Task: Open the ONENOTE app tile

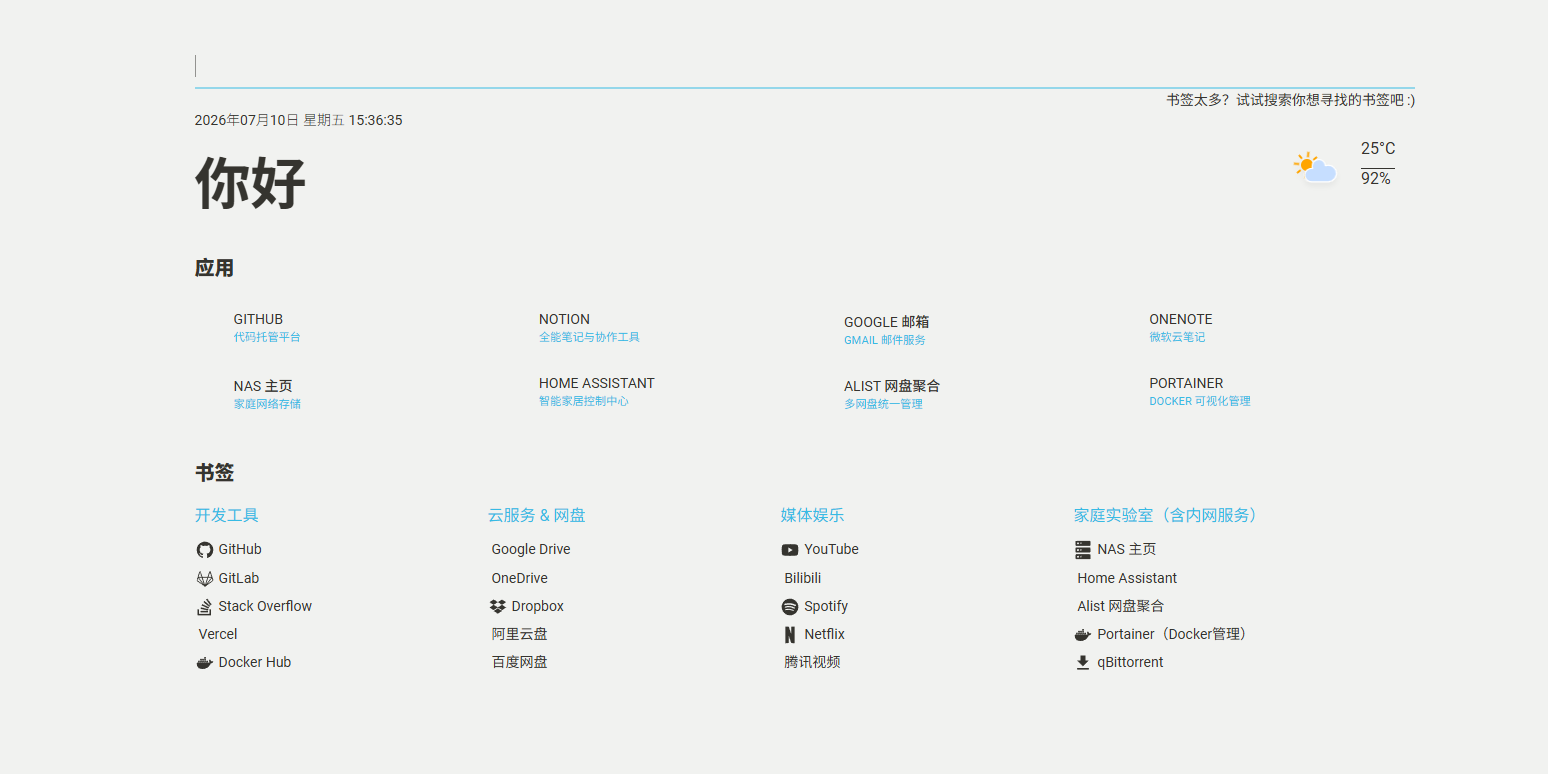Action: click(x=1181, y=328)
